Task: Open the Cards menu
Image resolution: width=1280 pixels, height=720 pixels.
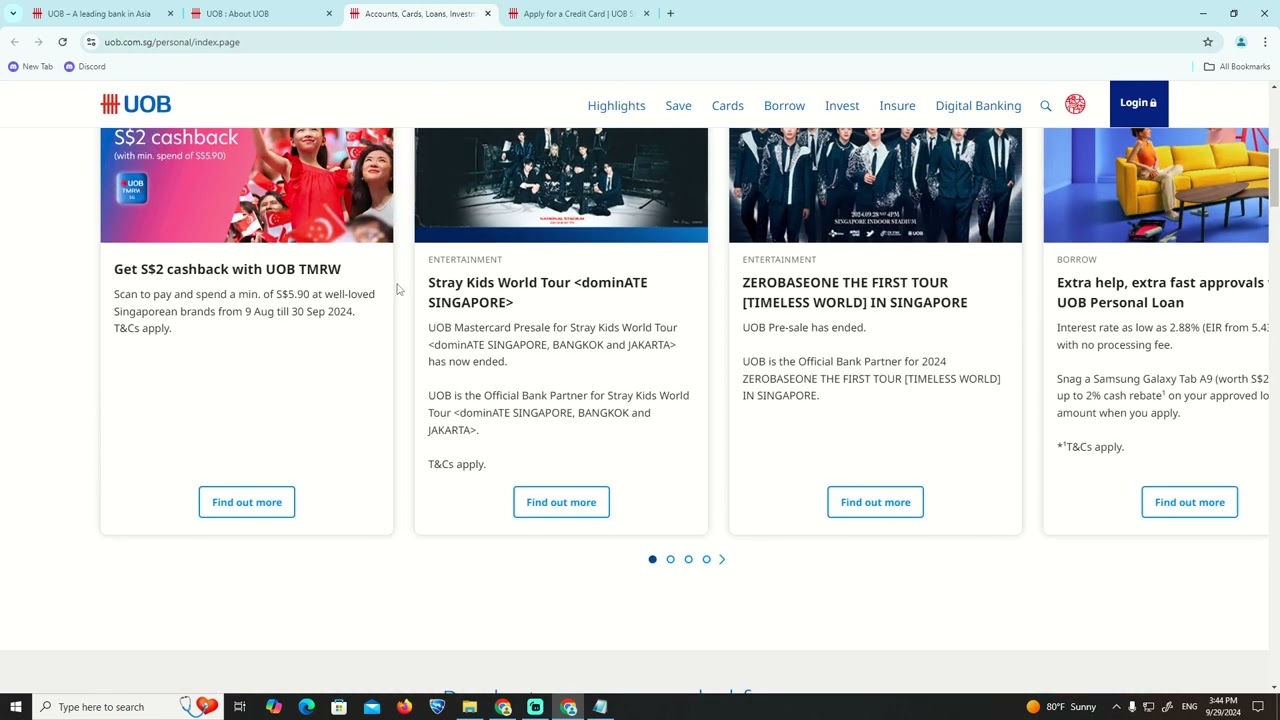Action: point(728,105)
